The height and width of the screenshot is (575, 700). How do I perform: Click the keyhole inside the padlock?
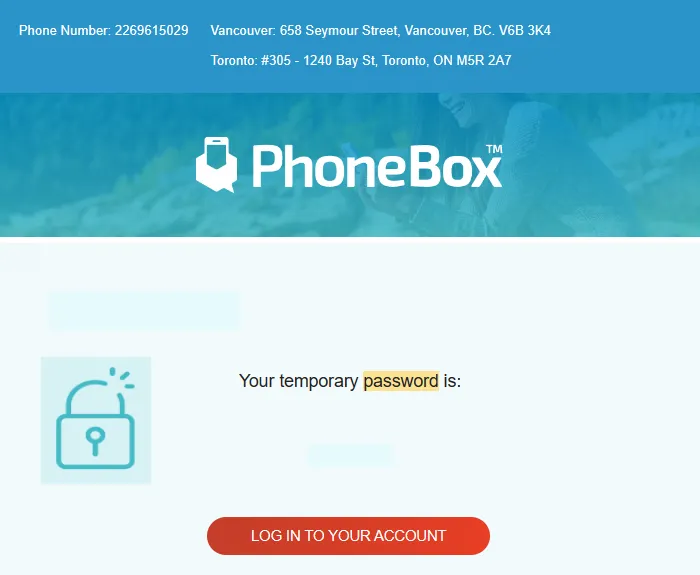click(x=95, y=441)
